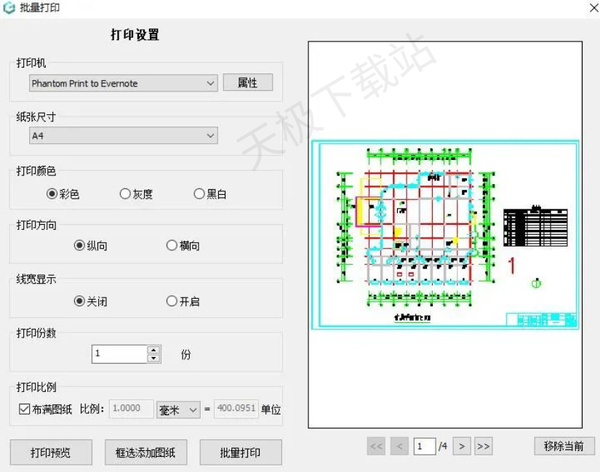The image size is (600, 472).
Task: Switch print orientation to 横向
Action: tap(183, 245)
